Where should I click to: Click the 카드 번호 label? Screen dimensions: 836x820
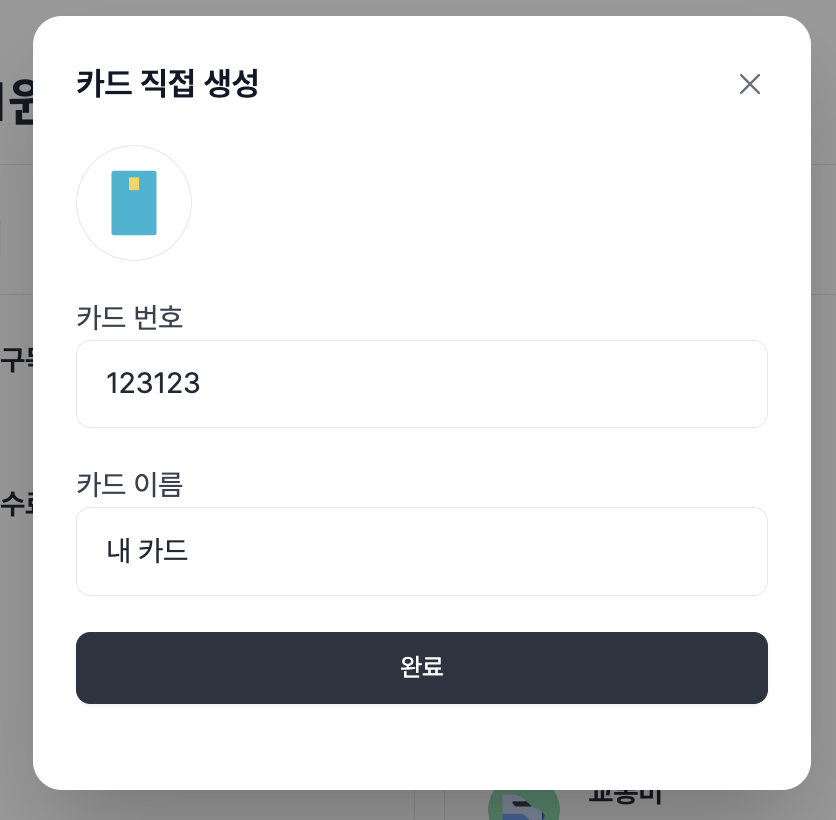[x=130, y=318]
